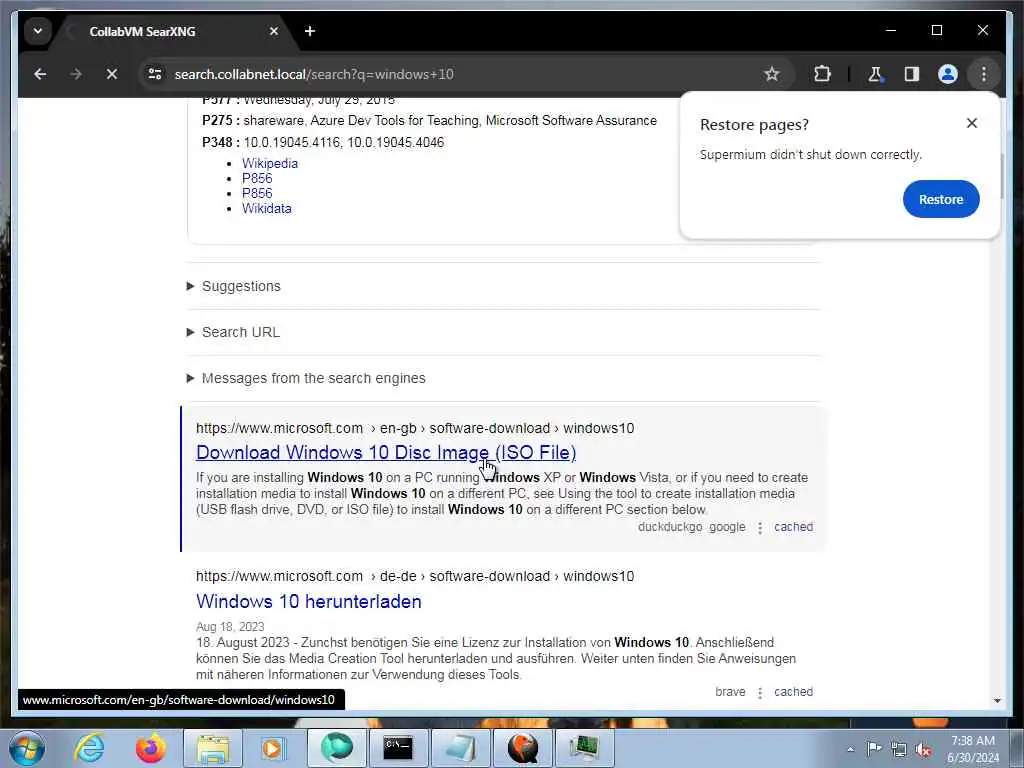Open cached link for ISO File result

pos(793,527)
